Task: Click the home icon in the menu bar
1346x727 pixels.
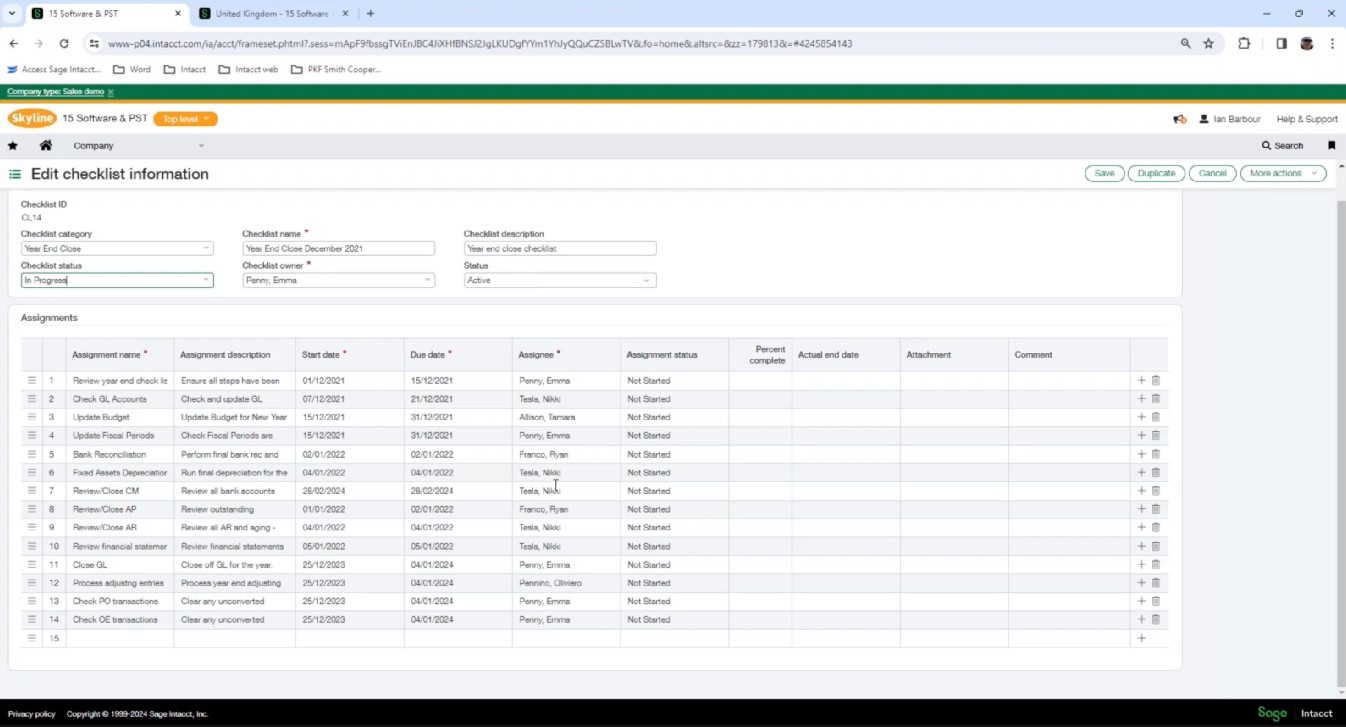Action: tap(45, 145)
